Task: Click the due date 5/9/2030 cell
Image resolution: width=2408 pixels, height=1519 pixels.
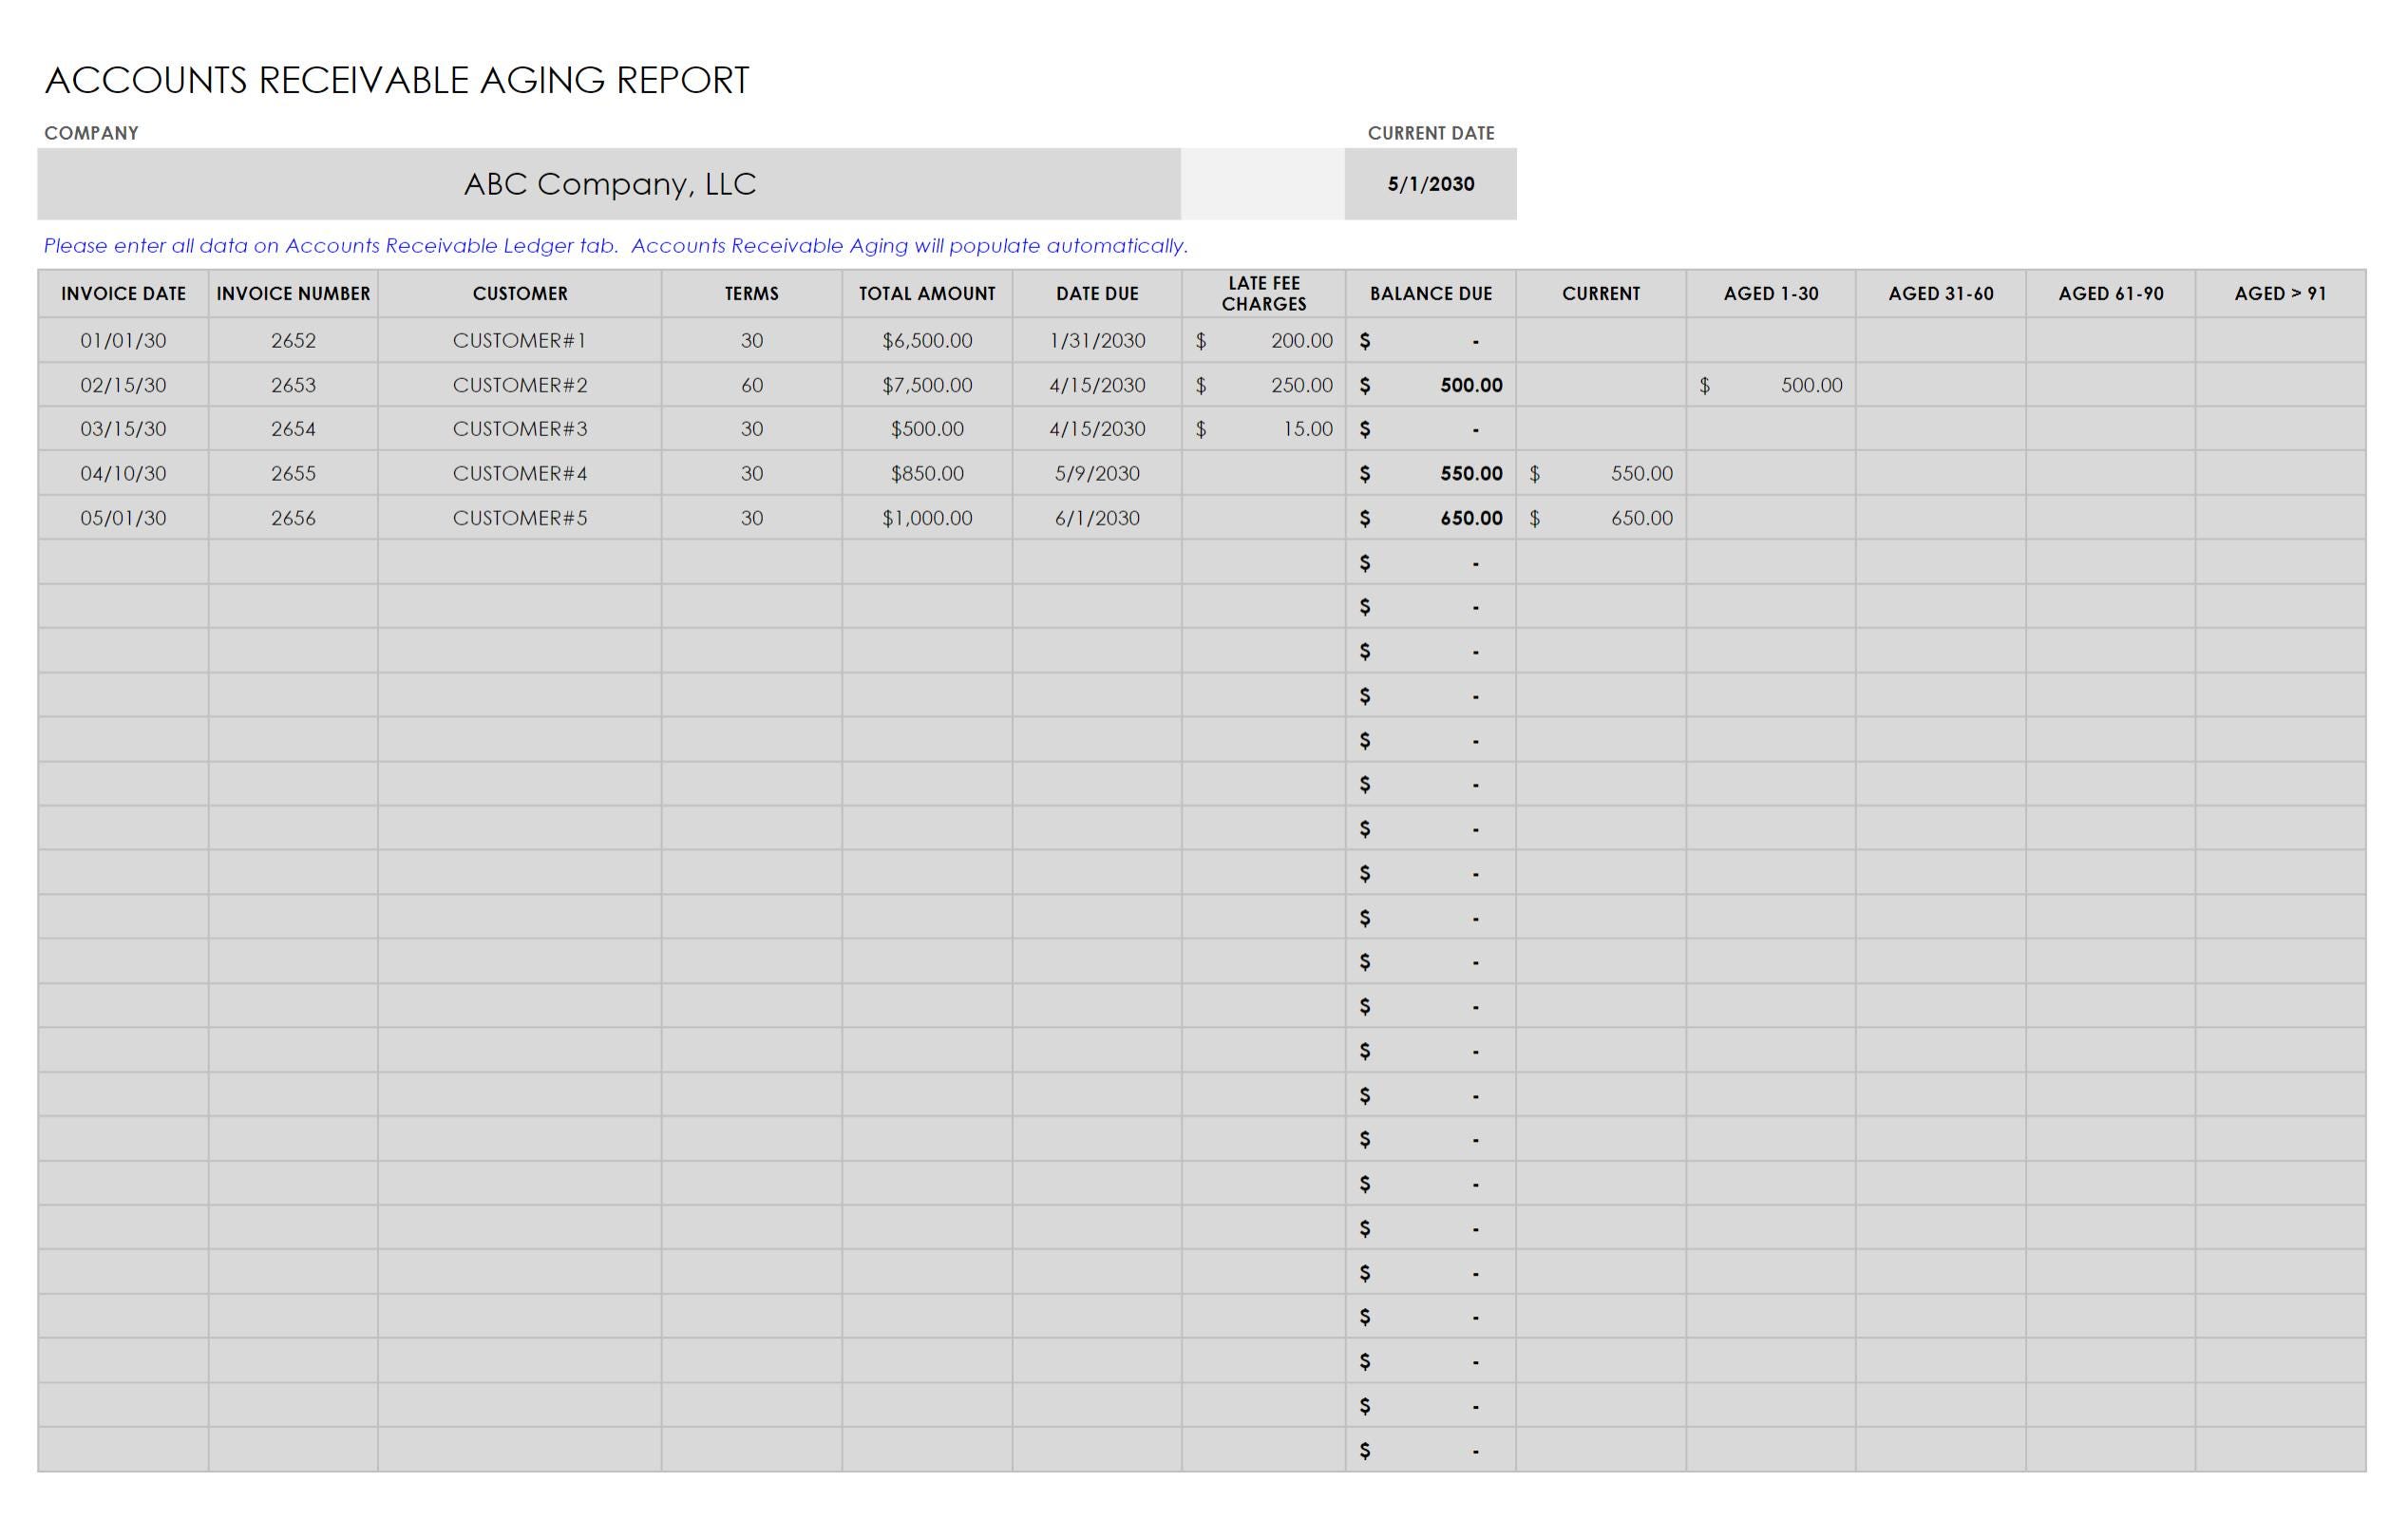Action: click(1096, 473)
